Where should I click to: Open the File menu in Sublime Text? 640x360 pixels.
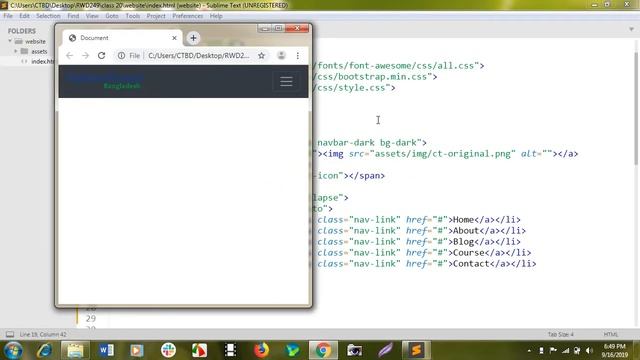point(8,16)
